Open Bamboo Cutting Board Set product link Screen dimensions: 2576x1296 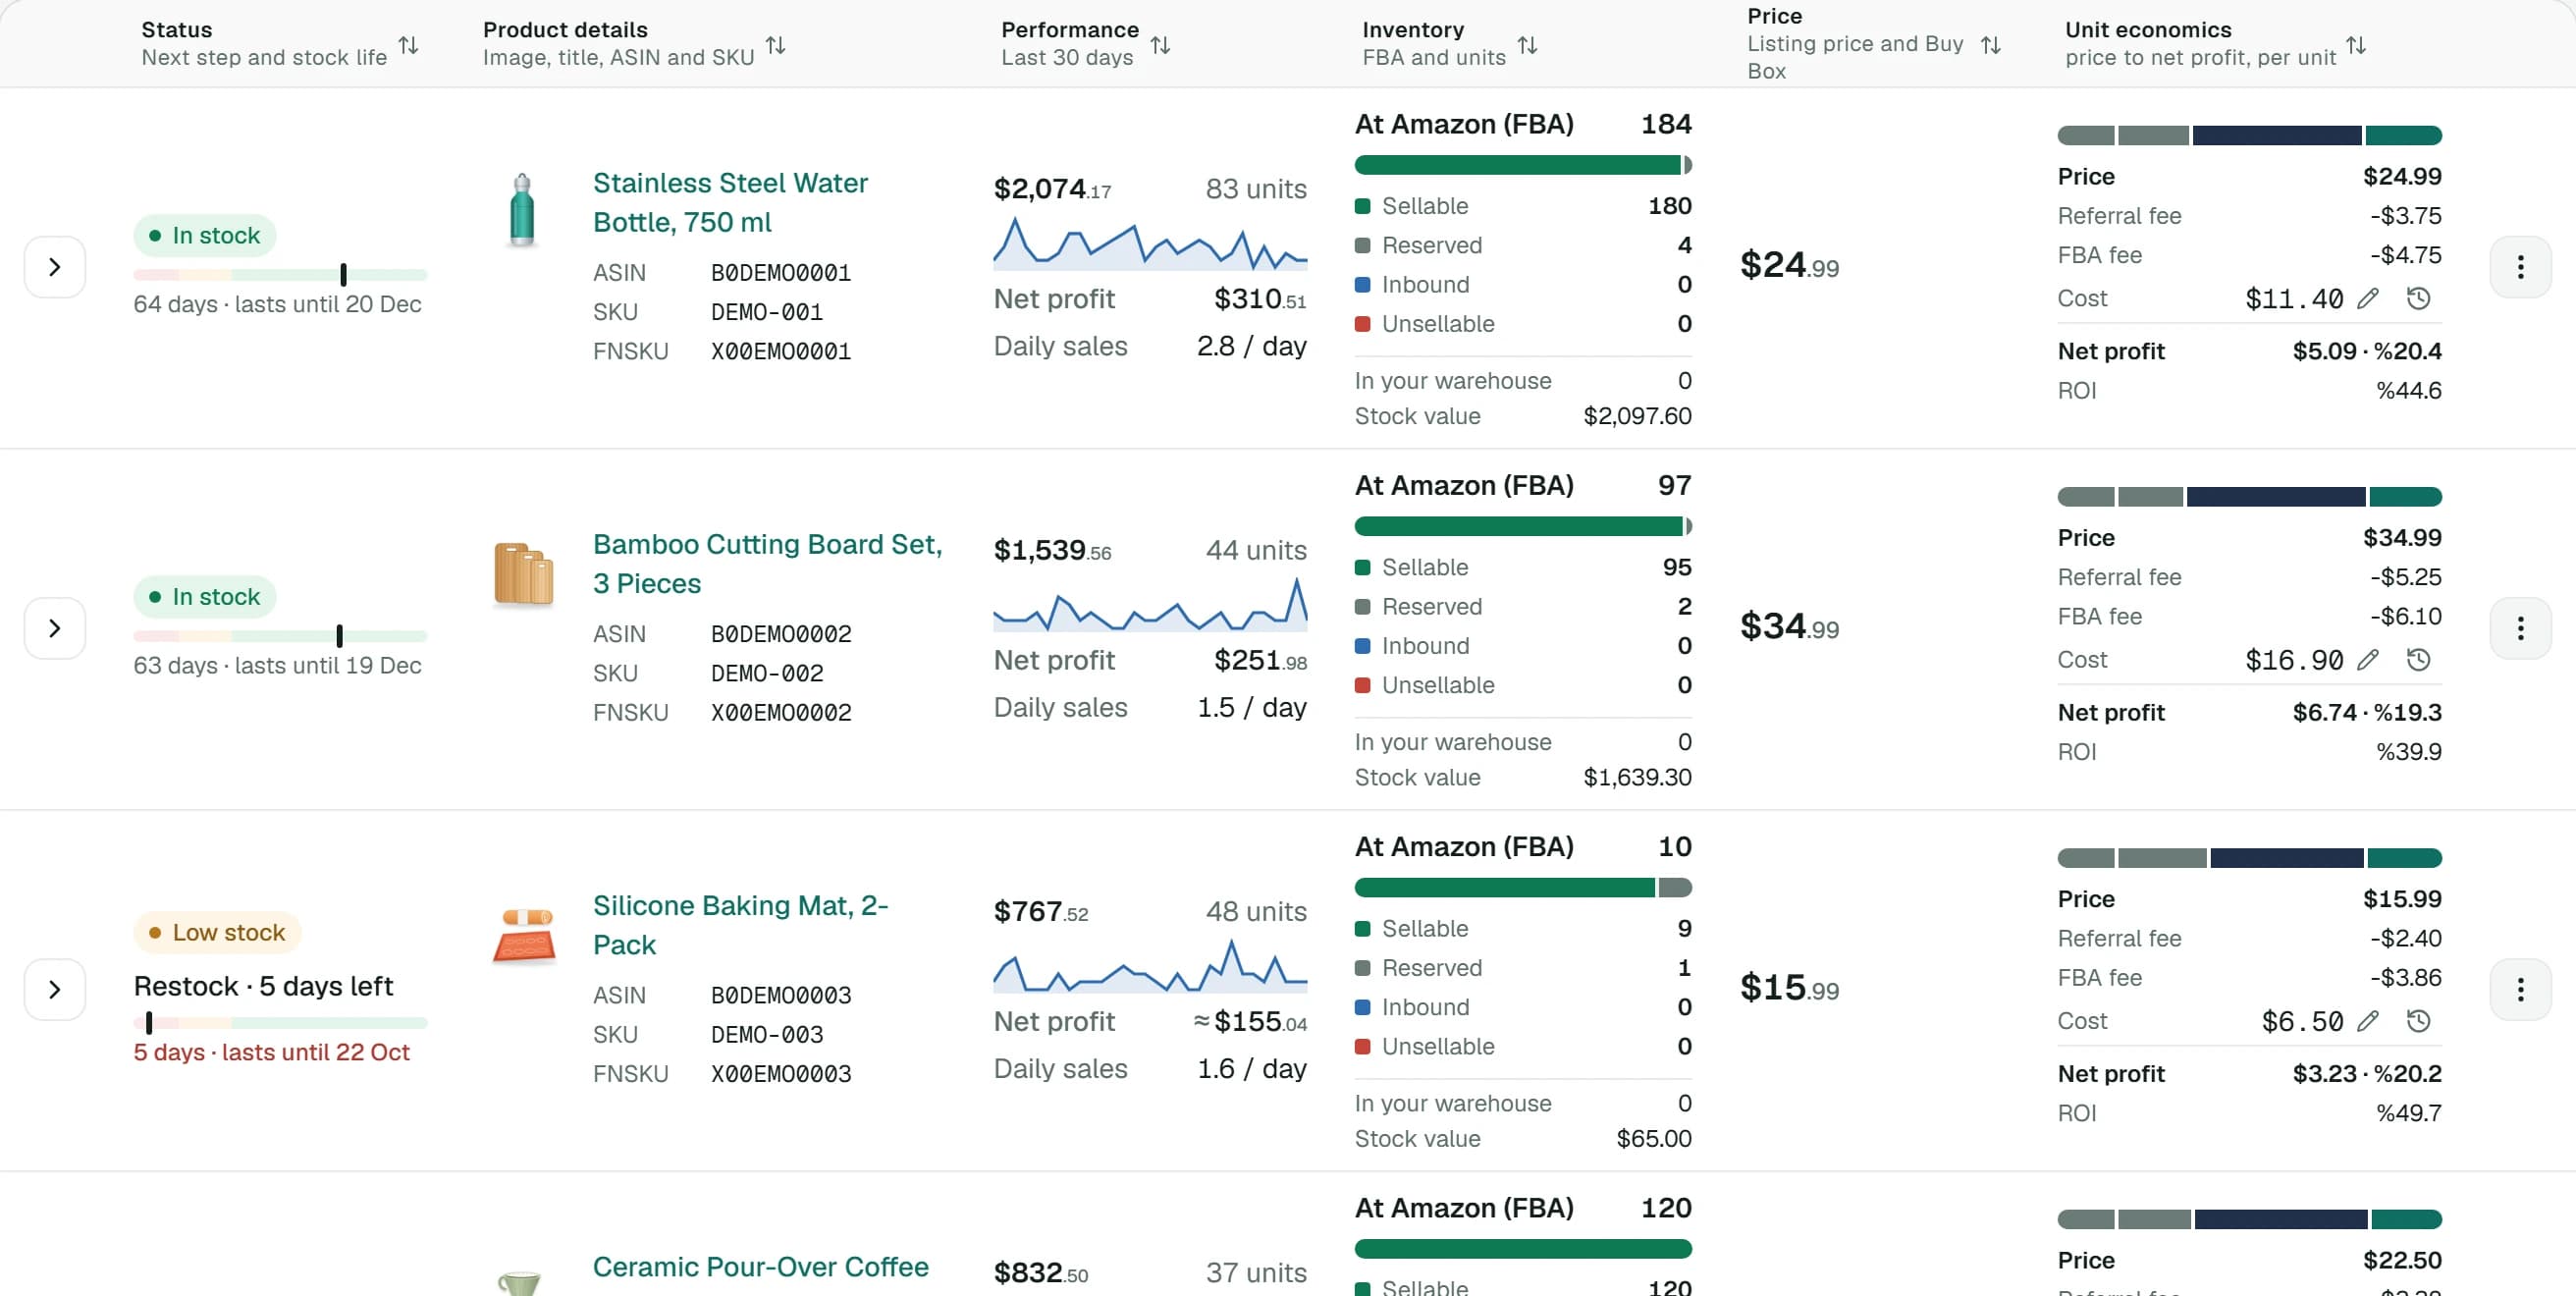[x=767, y=563]
